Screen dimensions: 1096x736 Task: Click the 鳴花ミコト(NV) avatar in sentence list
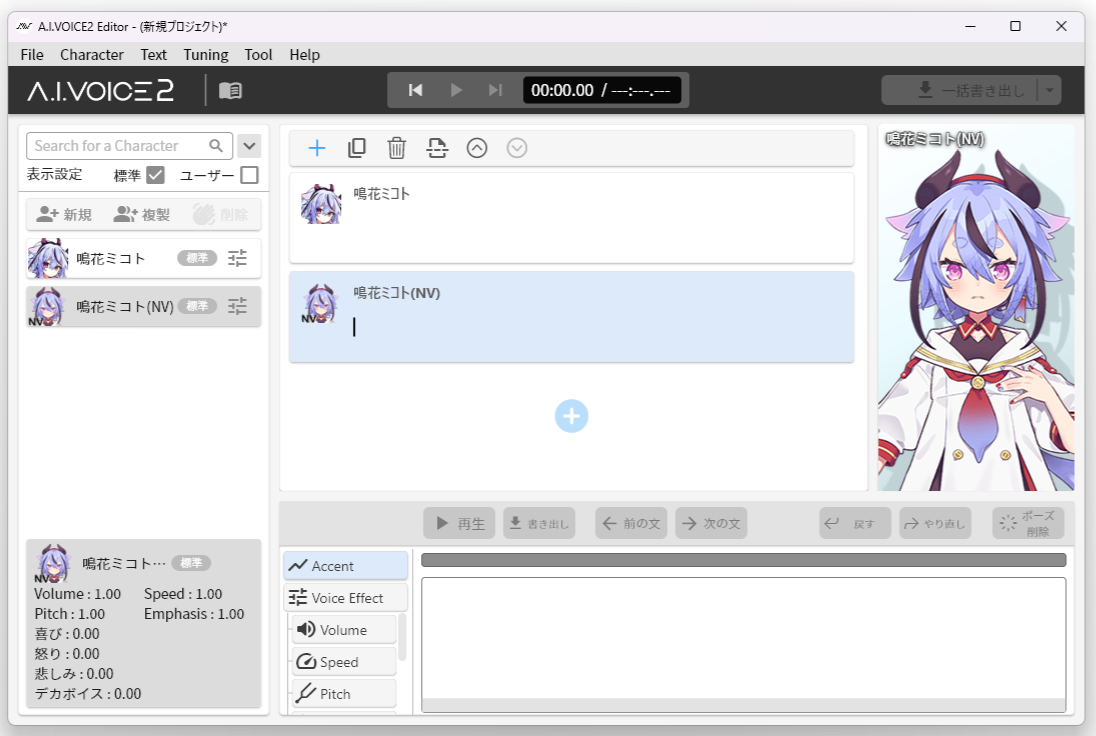[x=320, y=303]
